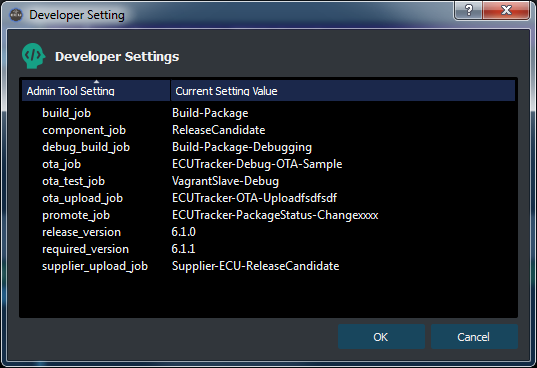Click the title bar application icon

16,15
